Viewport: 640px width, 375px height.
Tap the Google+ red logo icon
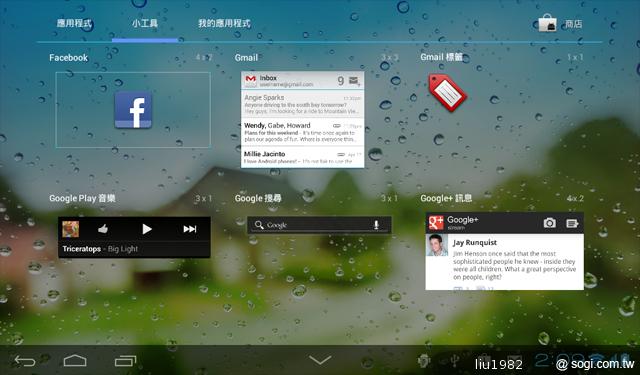pyautogui.click(x=436, y=223)
